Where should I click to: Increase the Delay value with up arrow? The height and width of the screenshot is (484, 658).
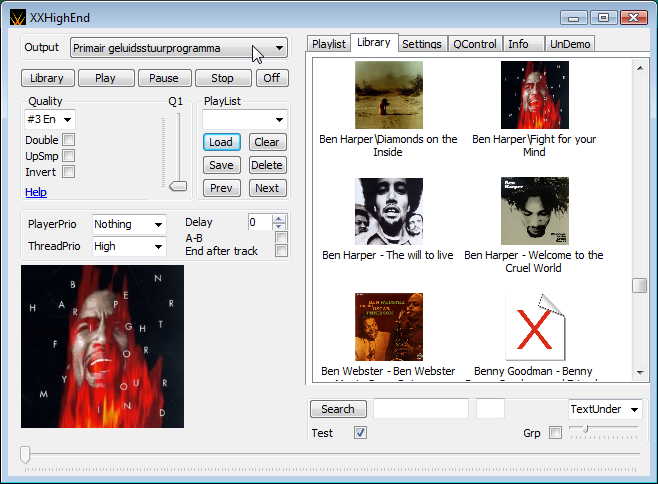pos(279,219)
